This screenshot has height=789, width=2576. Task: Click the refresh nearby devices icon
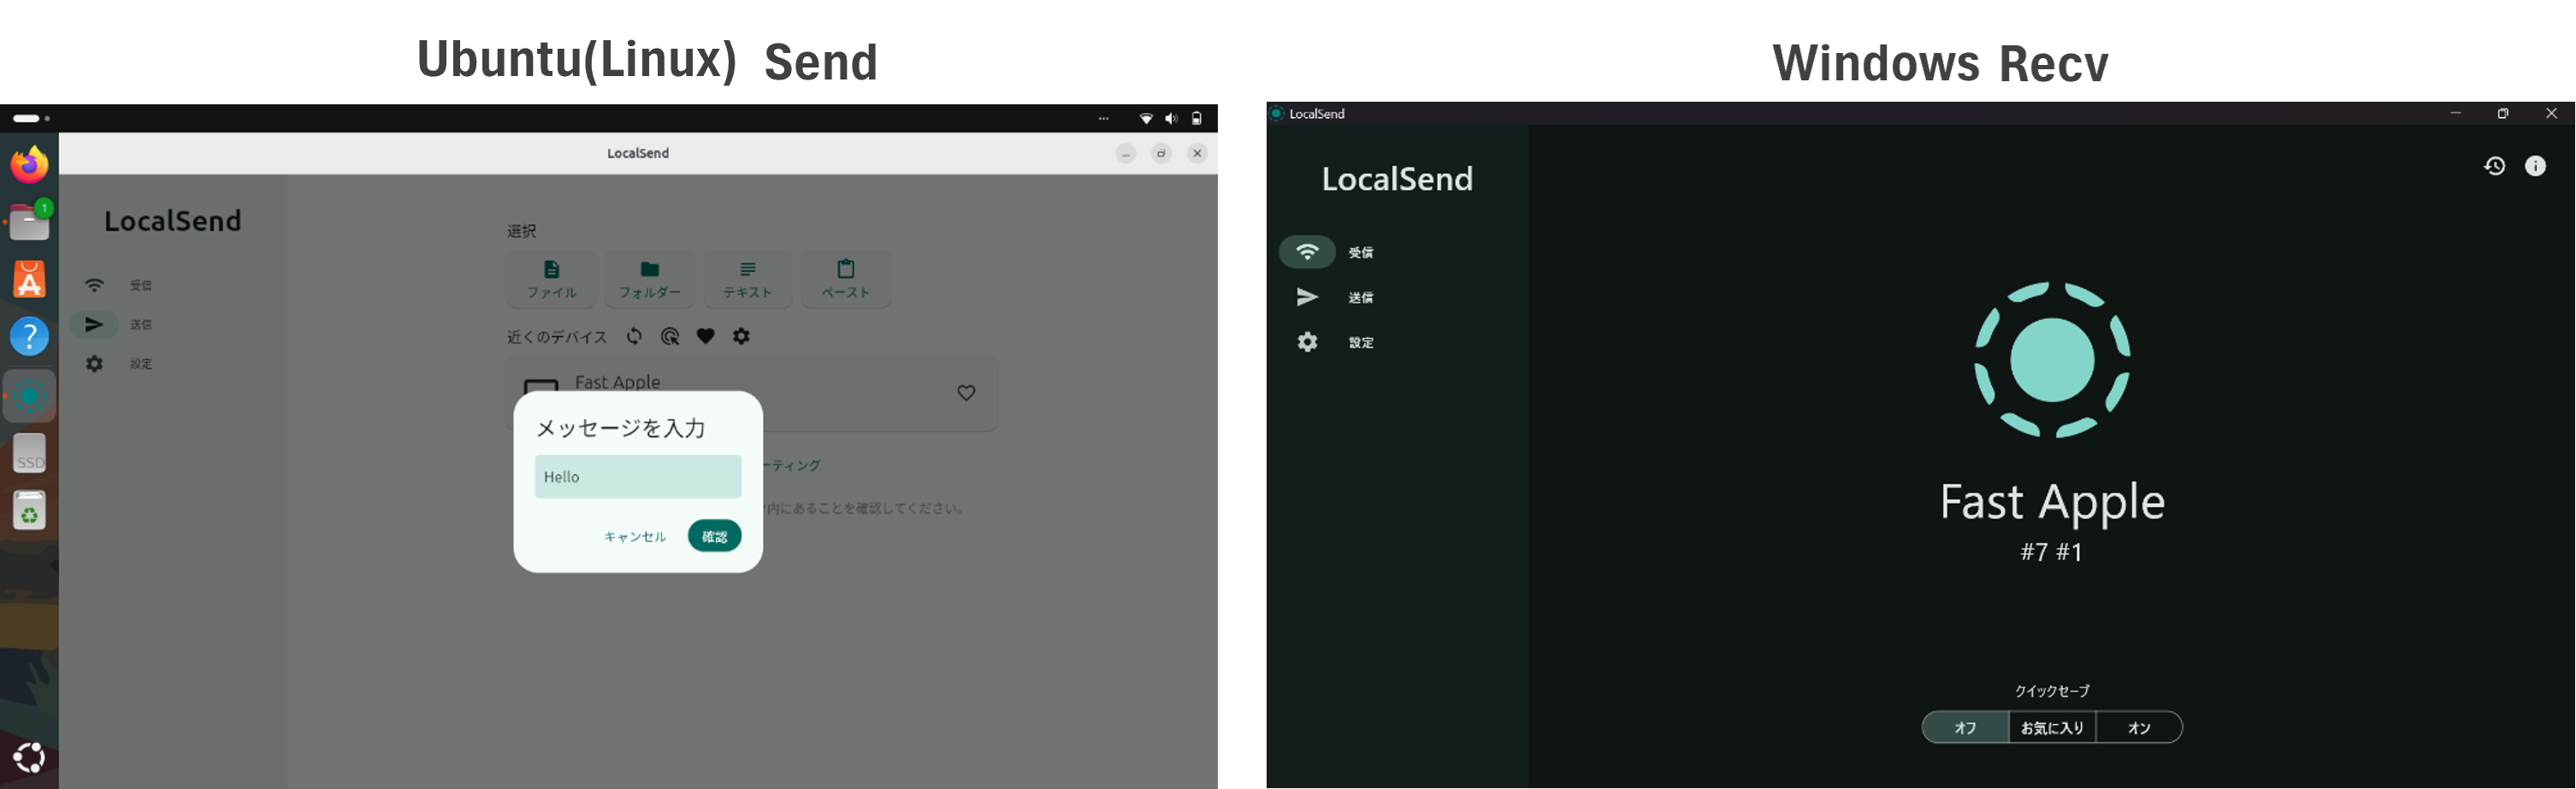[634, 336]
